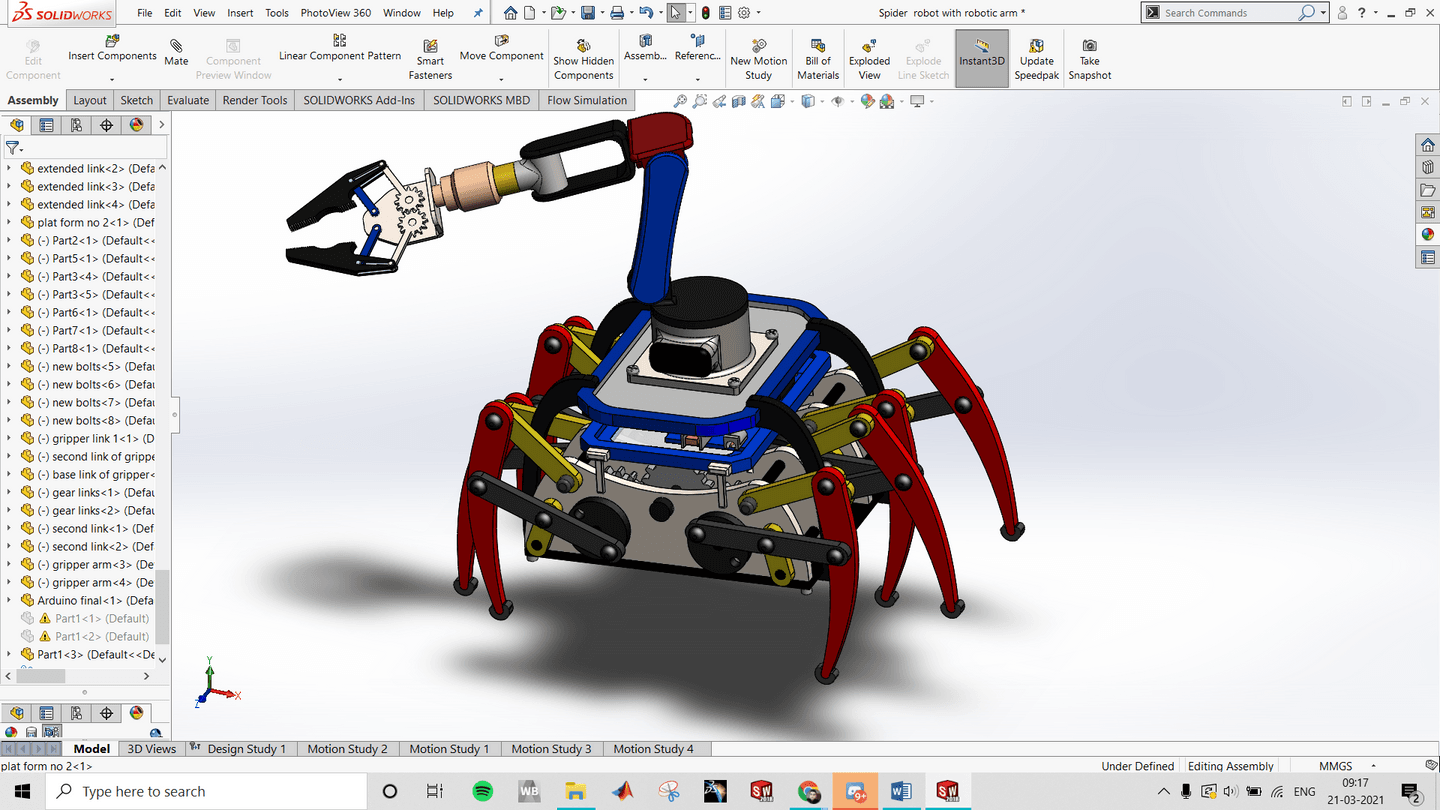Screen dimensions: 1440x810
Task: Select new bolts<5> in the tree
Action: pyautogui.click(x=95, y=366)
